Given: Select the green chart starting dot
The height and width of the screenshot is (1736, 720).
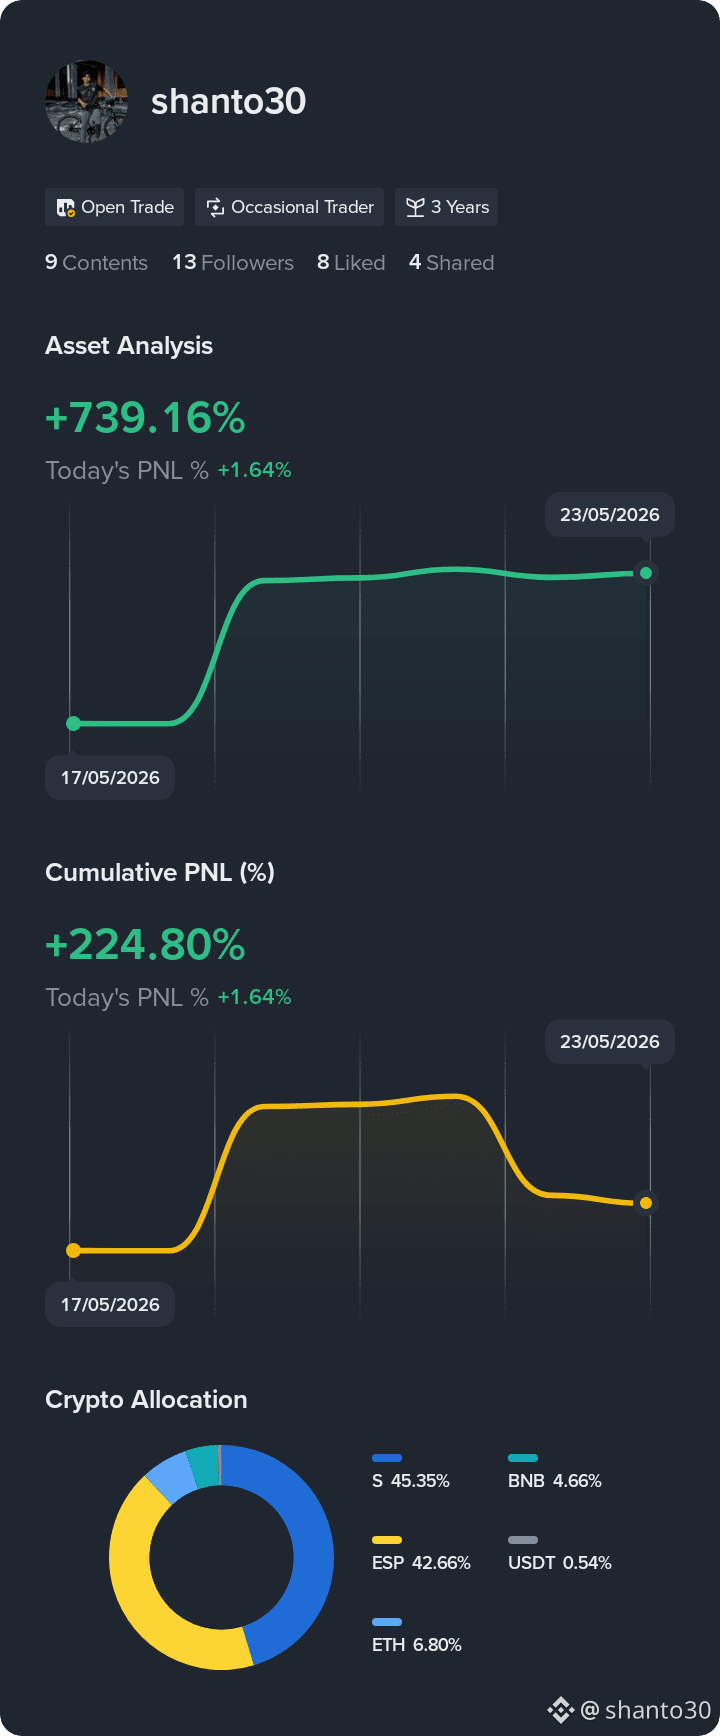Looking at the screenshot, I should click(x=73, y=723).
